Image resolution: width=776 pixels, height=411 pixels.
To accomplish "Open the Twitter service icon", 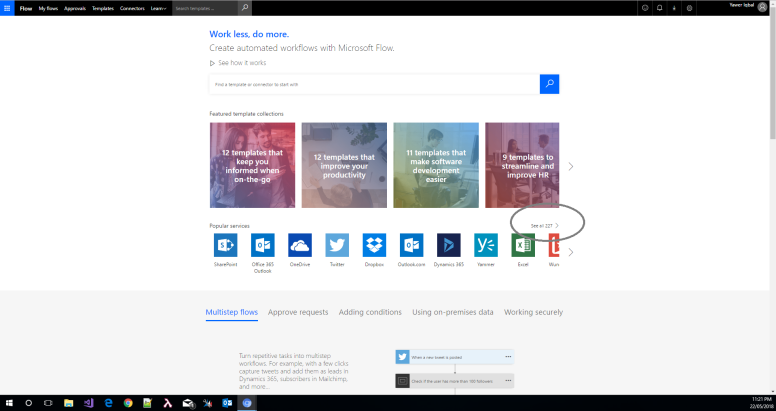I will (x=337, y=245).
